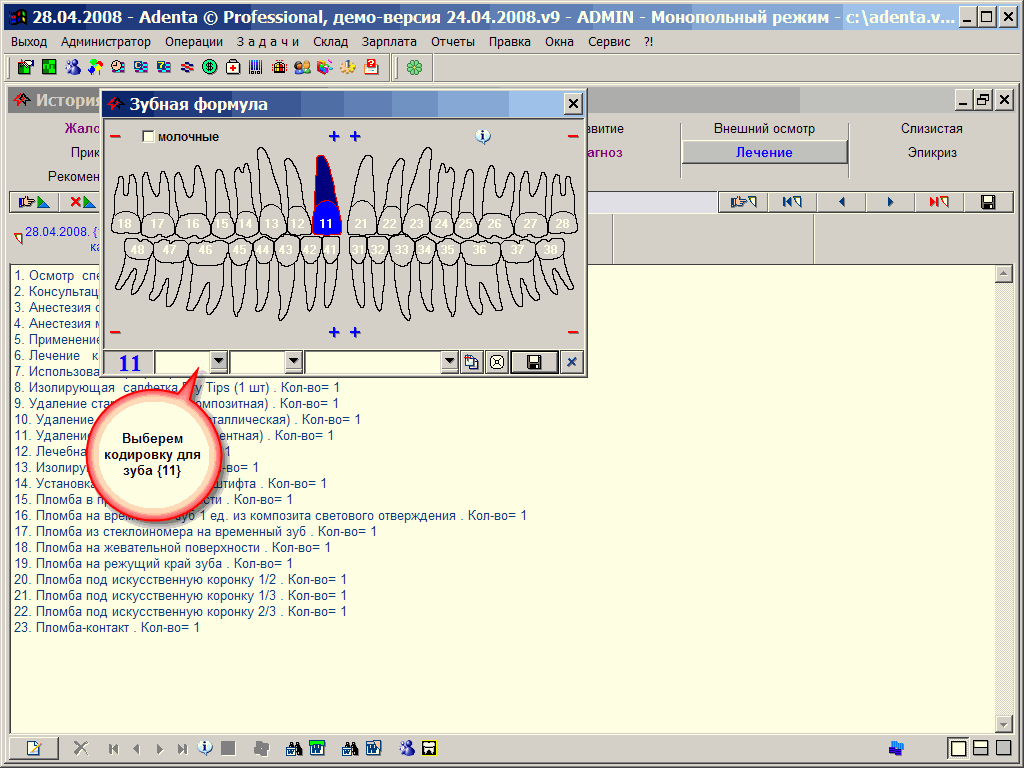Open the first dropdown next to tooth number 11
Screen dimensions: 1024x768
pyautogui.click(x=219, y=362)
